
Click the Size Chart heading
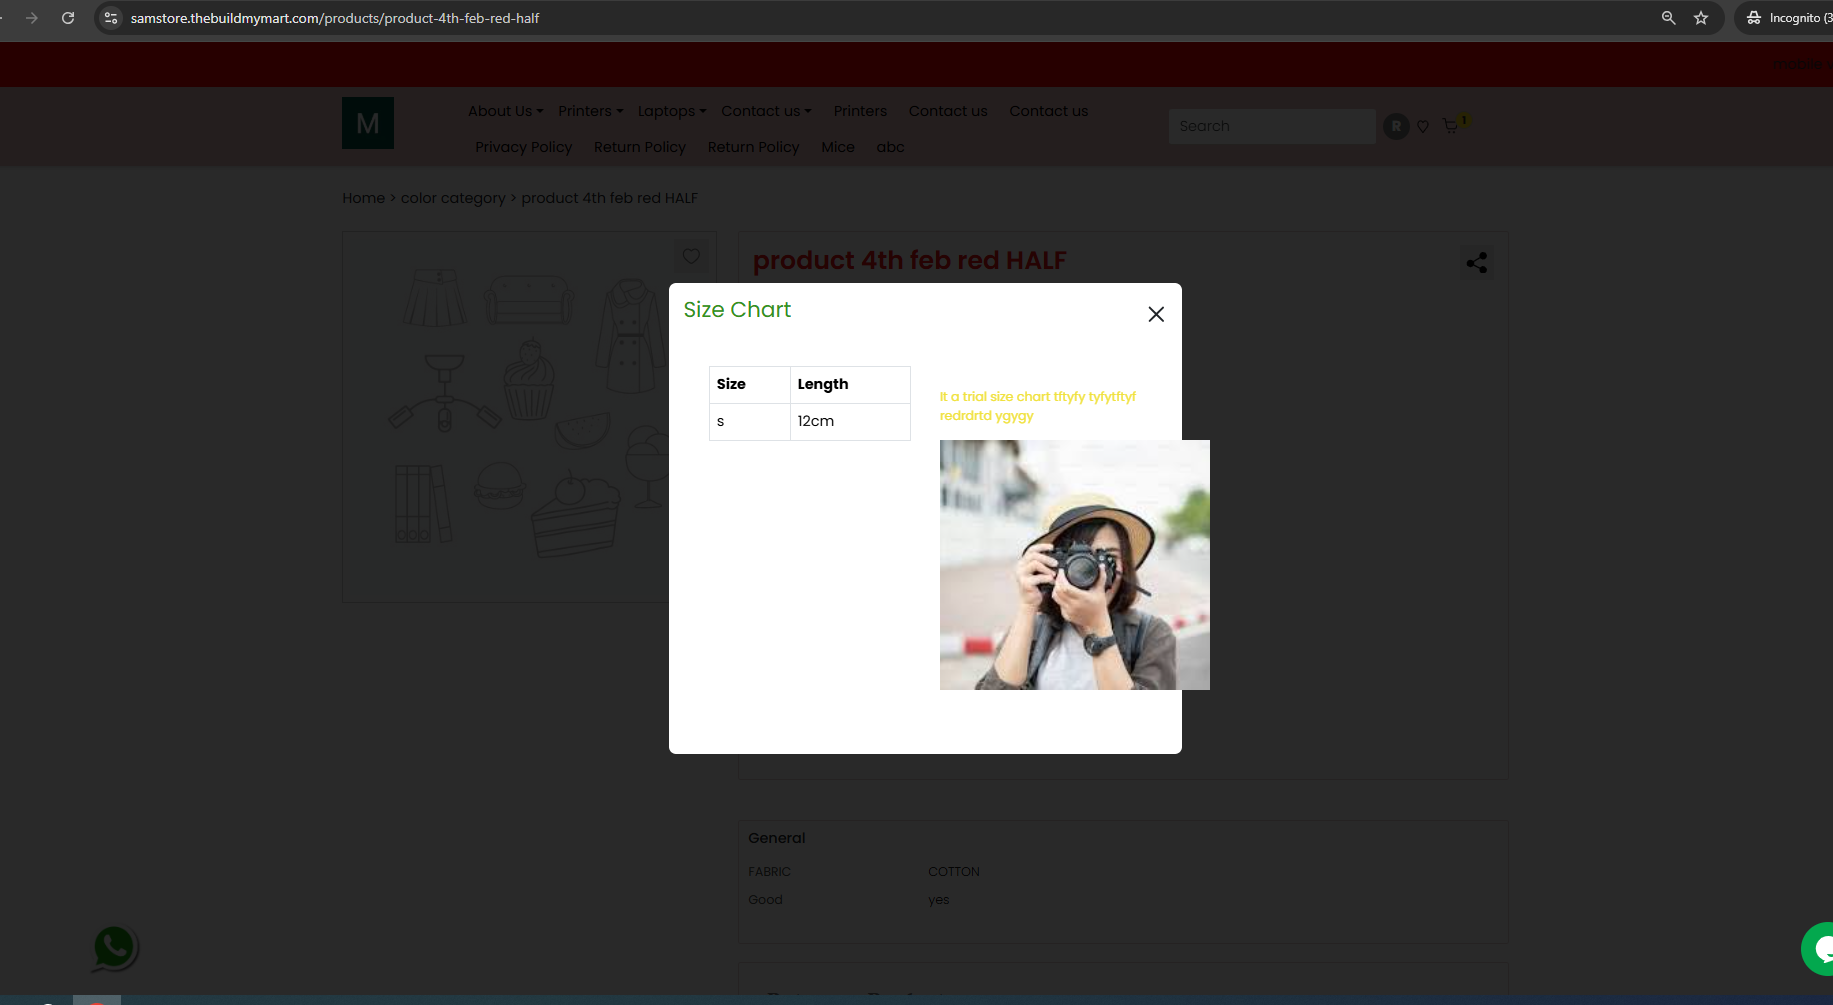737,310
